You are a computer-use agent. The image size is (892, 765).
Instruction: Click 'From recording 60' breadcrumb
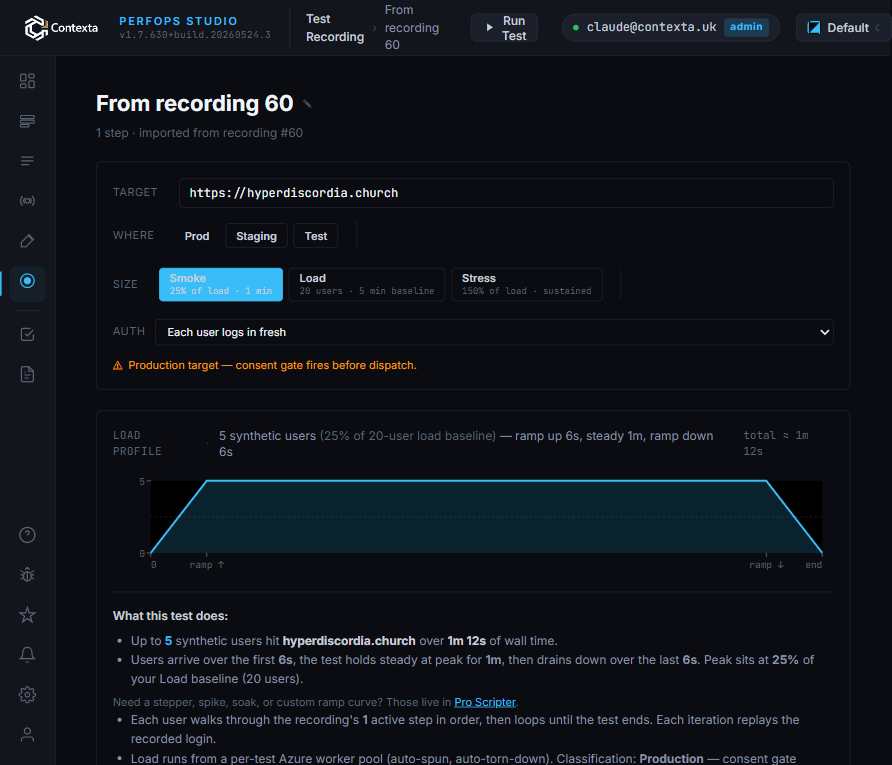coord(412,27)
